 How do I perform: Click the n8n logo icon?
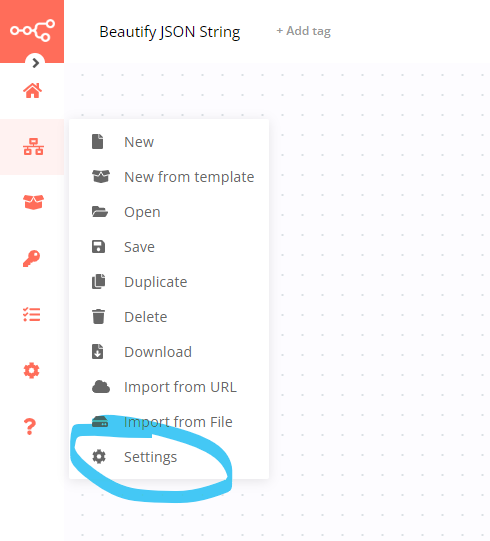click(x=32, y=30)
